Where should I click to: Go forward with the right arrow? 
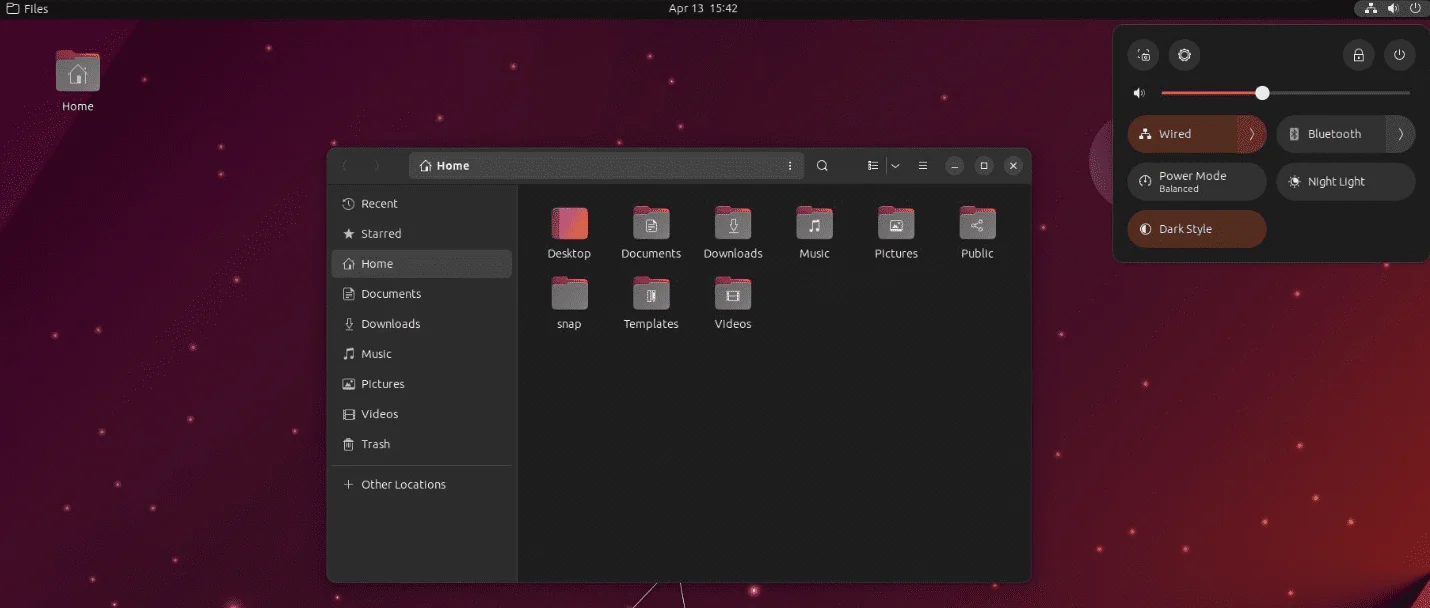[376, 166]
